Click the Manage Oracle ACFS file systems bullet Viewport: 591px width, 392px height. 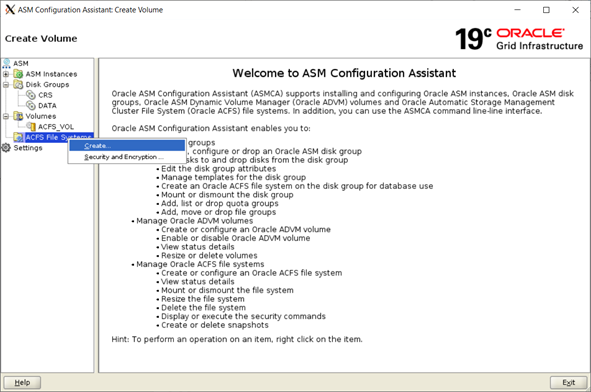(200, 264)
